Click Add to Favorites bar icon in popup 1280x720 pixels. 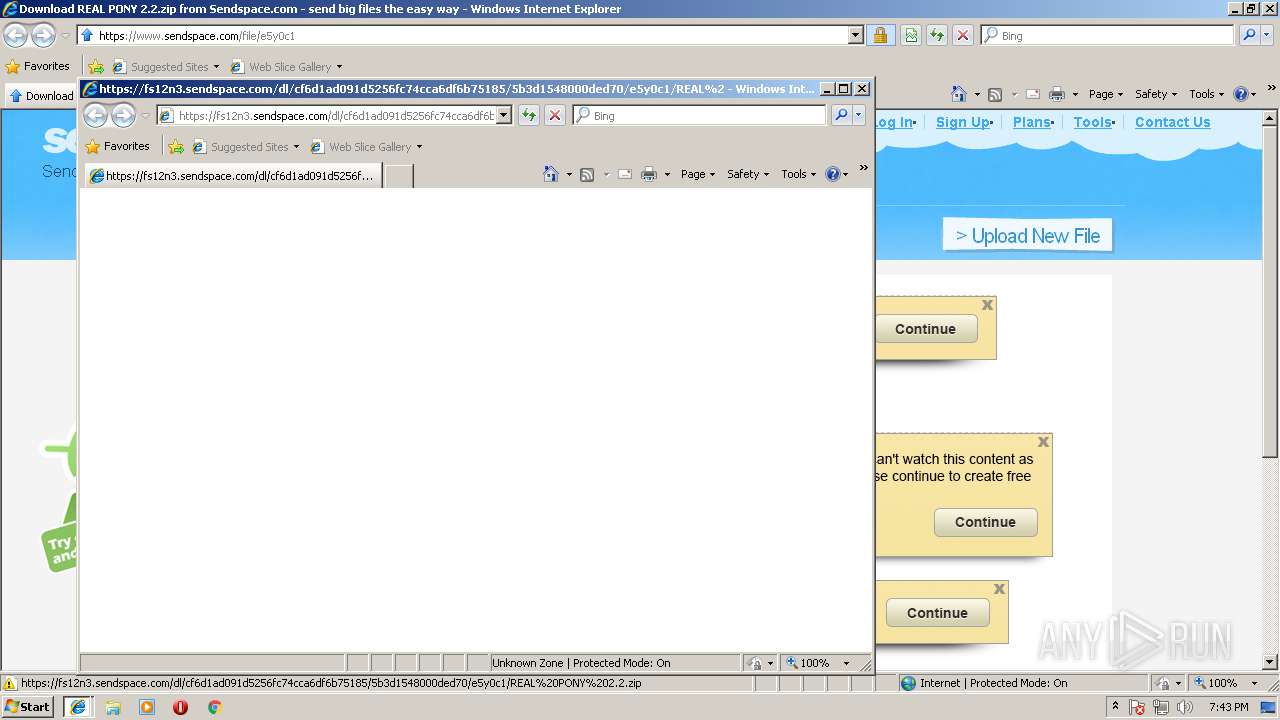tap(176, 147)
